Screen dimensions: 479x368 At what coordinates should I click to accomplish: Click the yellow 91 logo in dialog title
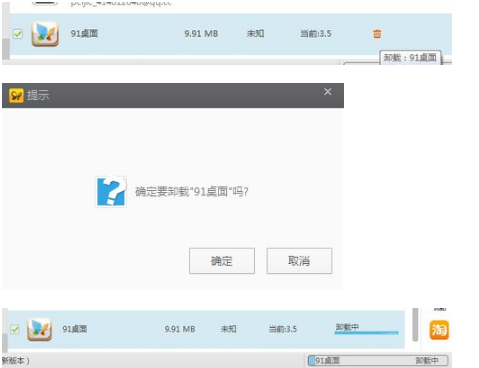pos(16,96)
